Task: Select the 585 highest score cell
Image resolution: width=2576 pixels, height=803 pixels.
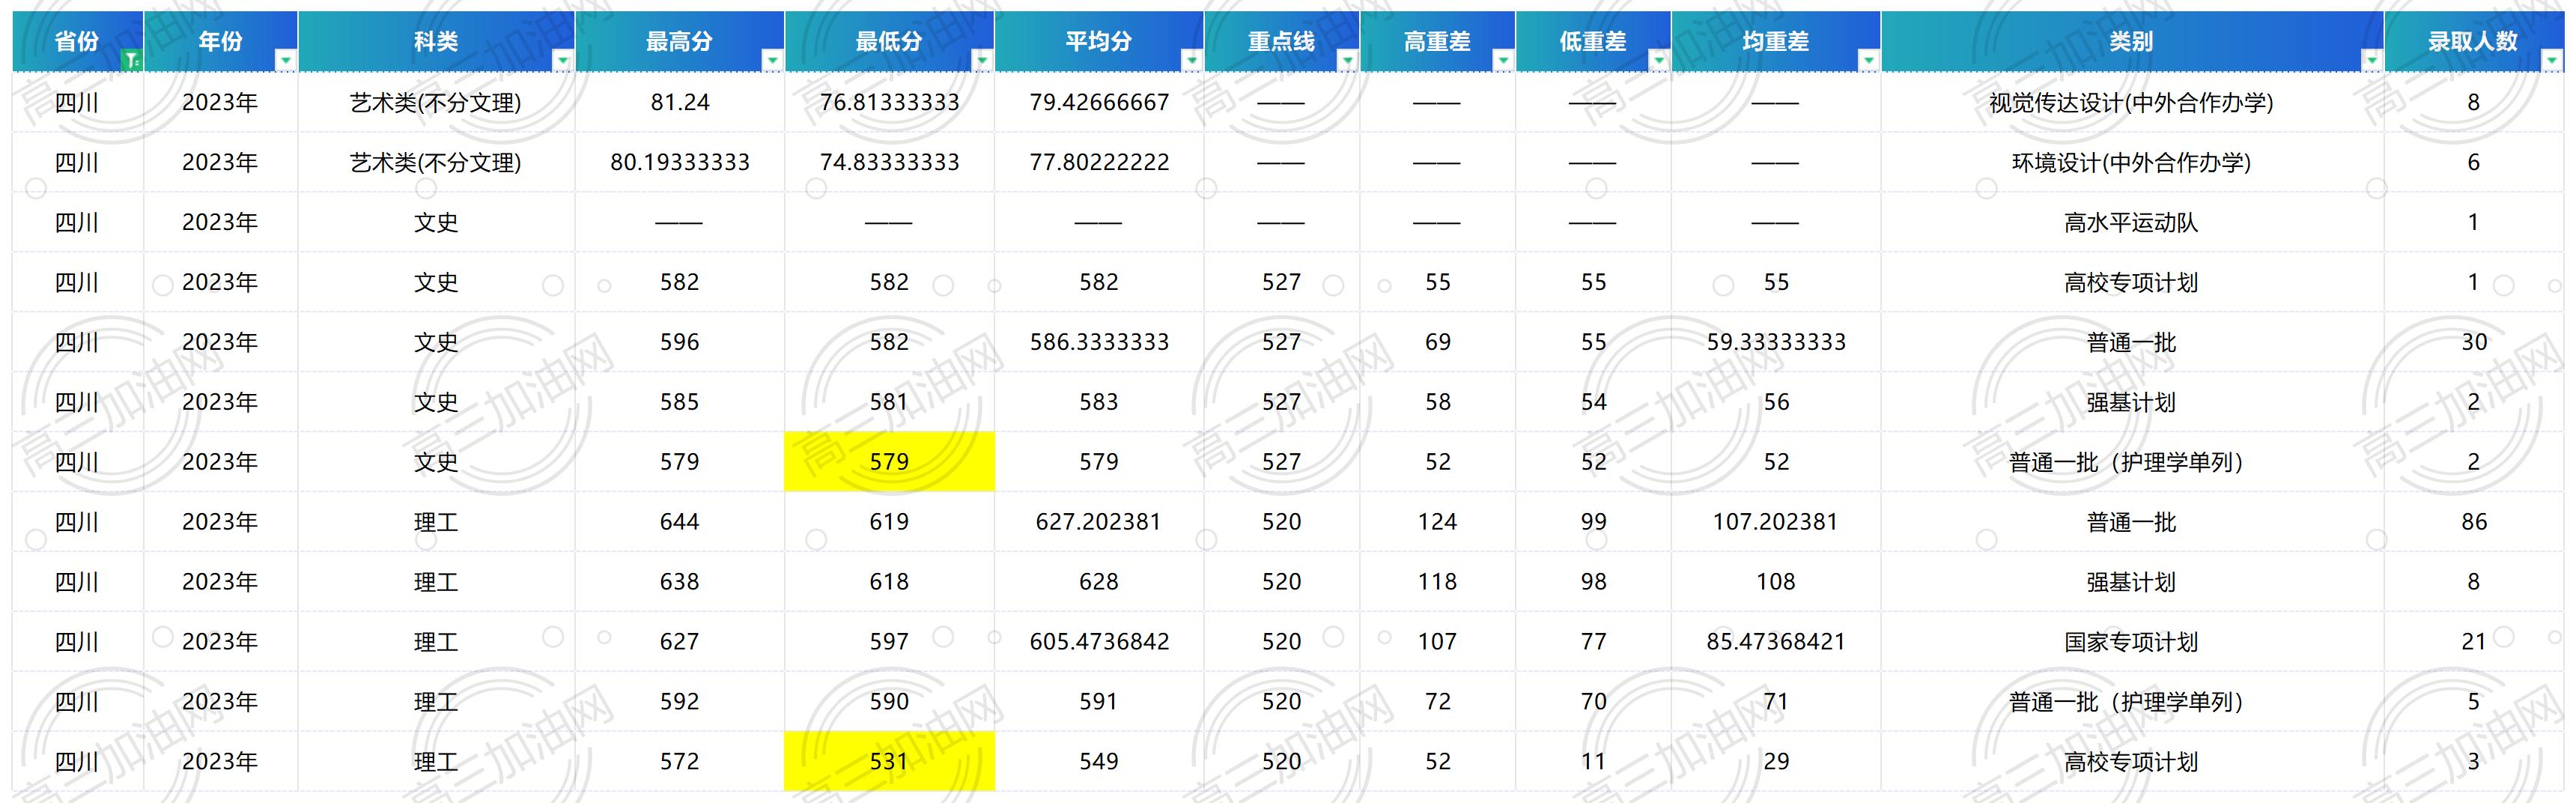Action: click(x=680, y=402)
